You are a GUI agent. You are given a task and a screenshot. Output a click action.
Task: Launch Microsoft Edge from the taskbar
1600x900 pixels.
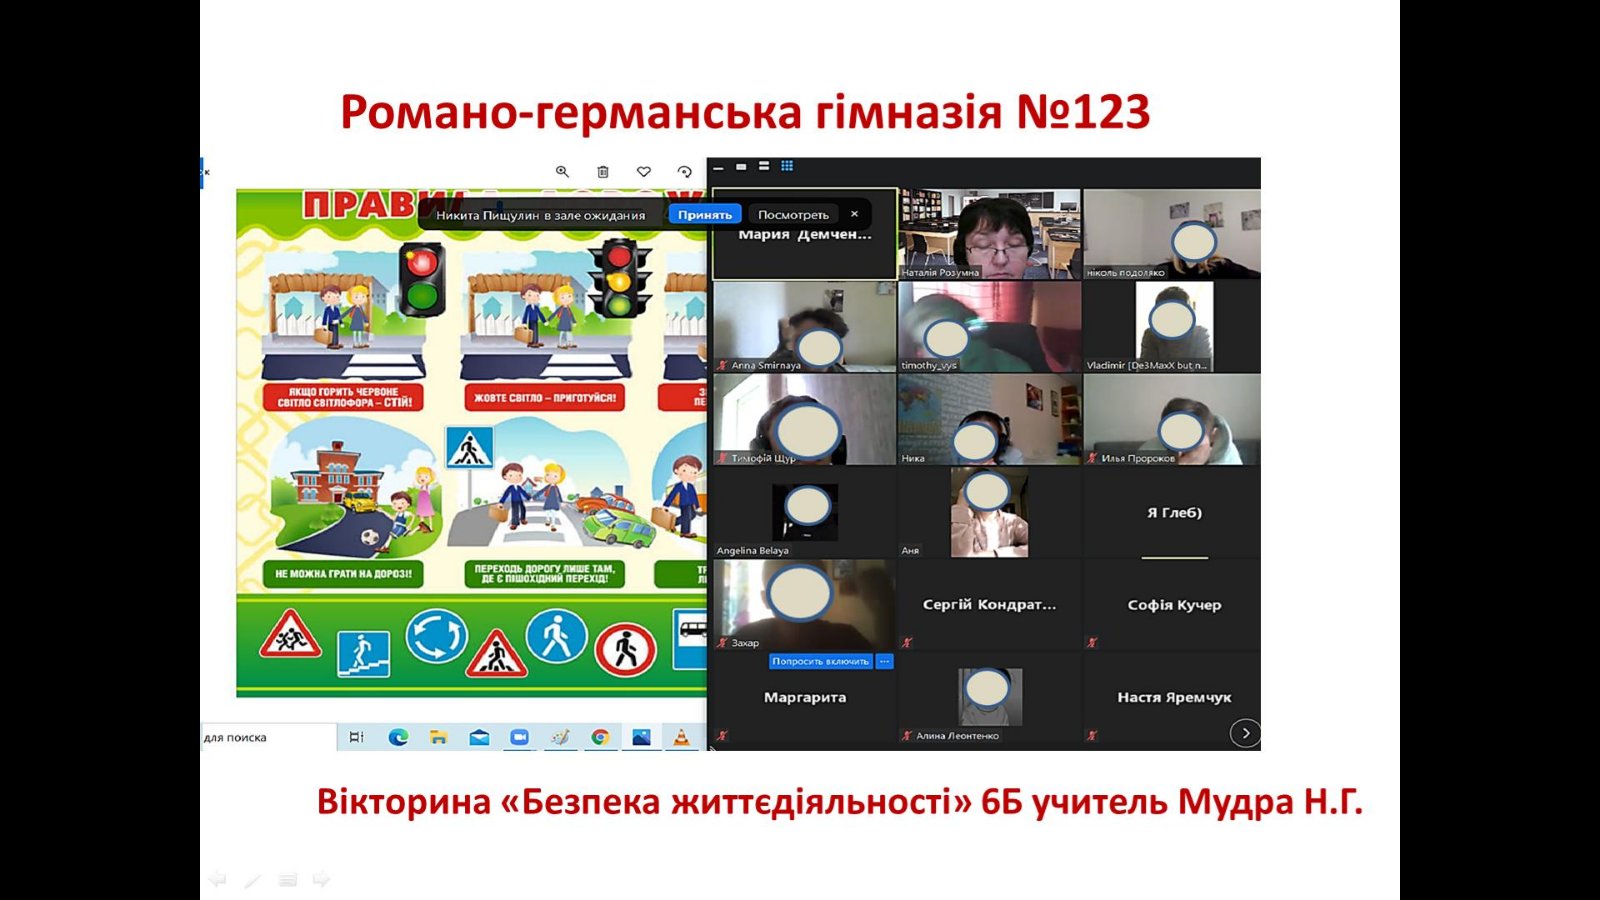(398, 737)
